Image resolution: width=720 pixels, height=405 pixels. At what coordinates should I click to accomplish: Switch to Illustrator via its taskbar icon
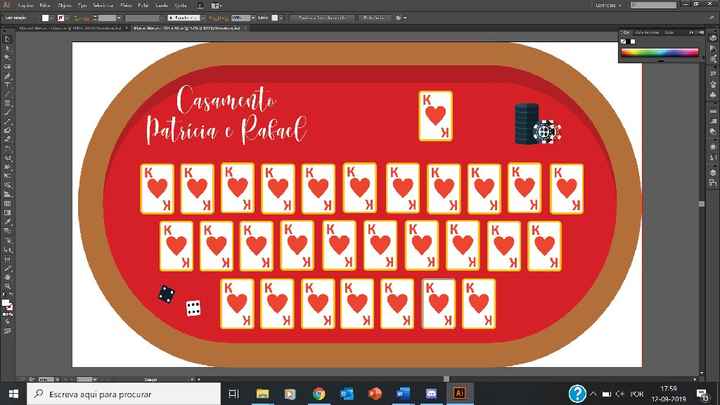click(x=460, y=393)
